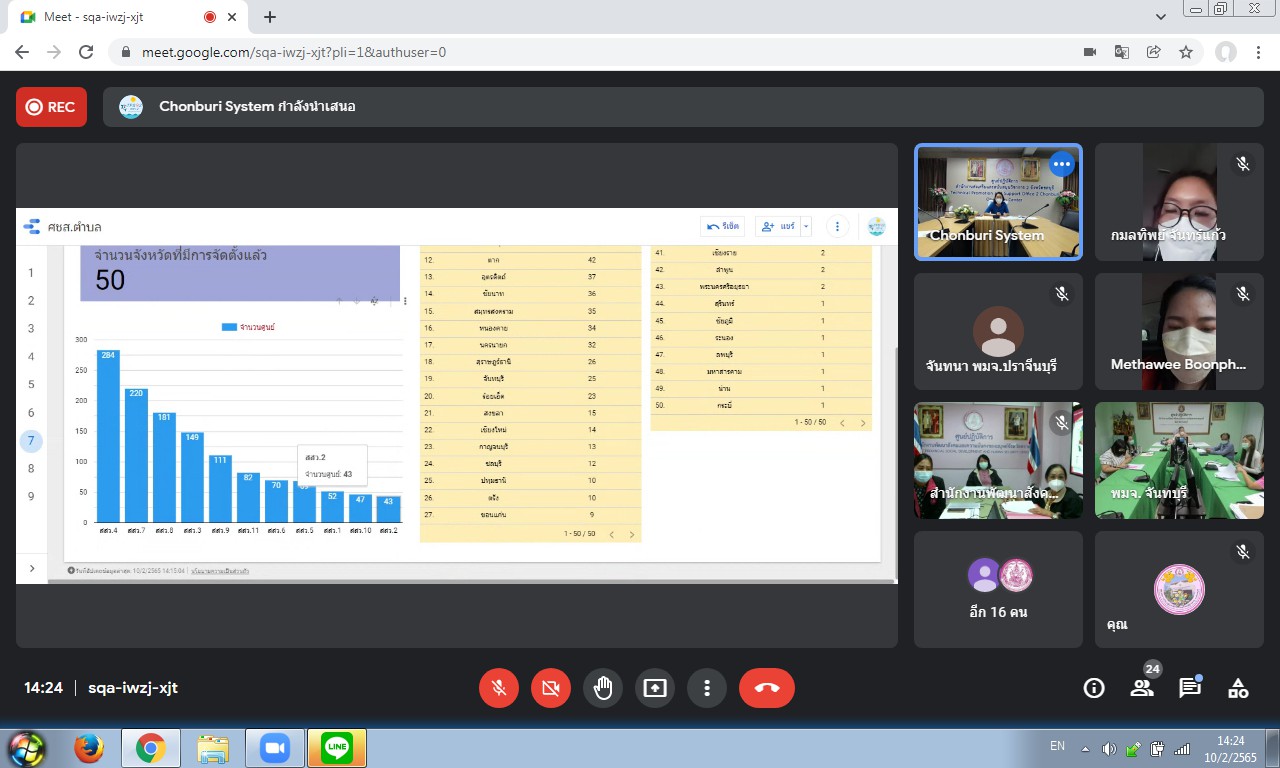Show the participants list
Image resolution: width=1280 pixels, height=768 pixels.
pos(1141,688)
